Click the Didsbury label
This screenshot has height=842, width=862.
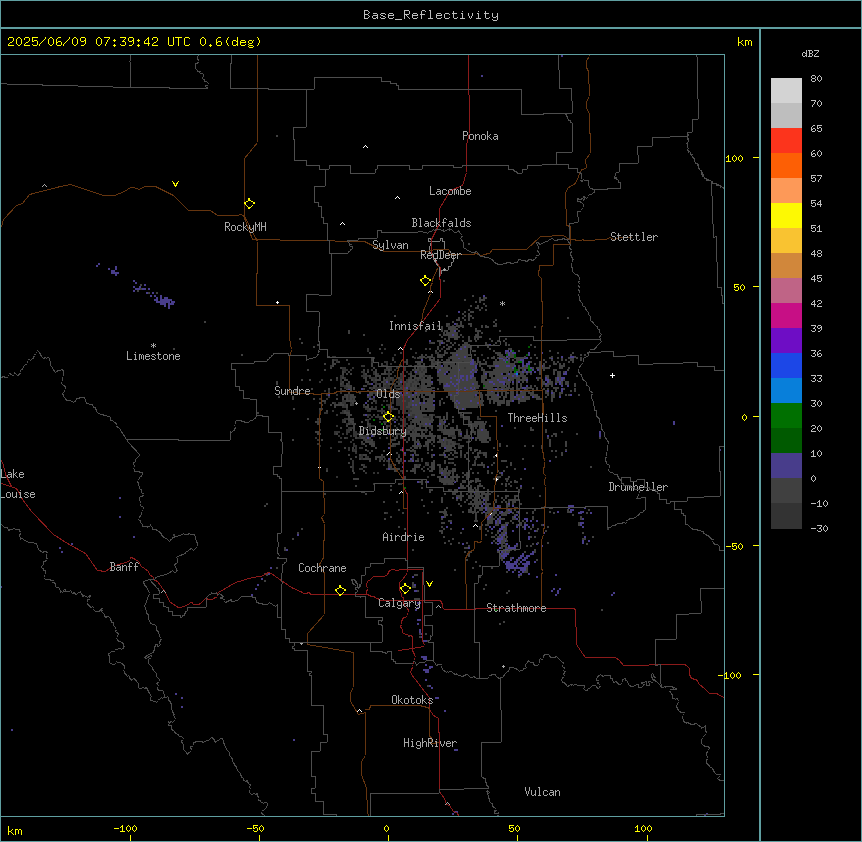pyautogui.click(x=382, y=431)
